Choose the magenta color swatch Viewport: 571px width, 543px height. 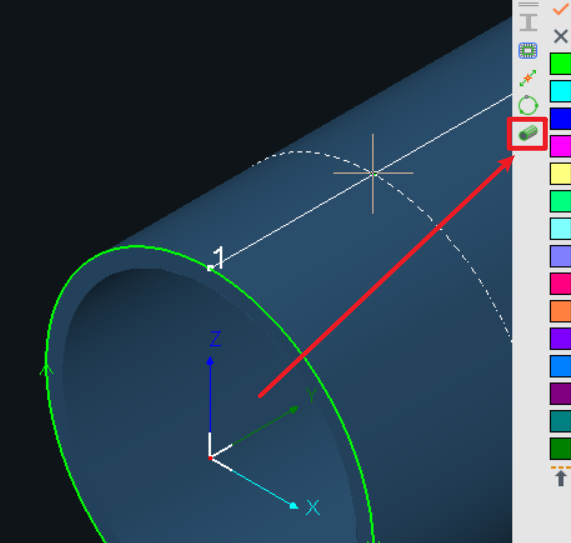pos(561,146)
